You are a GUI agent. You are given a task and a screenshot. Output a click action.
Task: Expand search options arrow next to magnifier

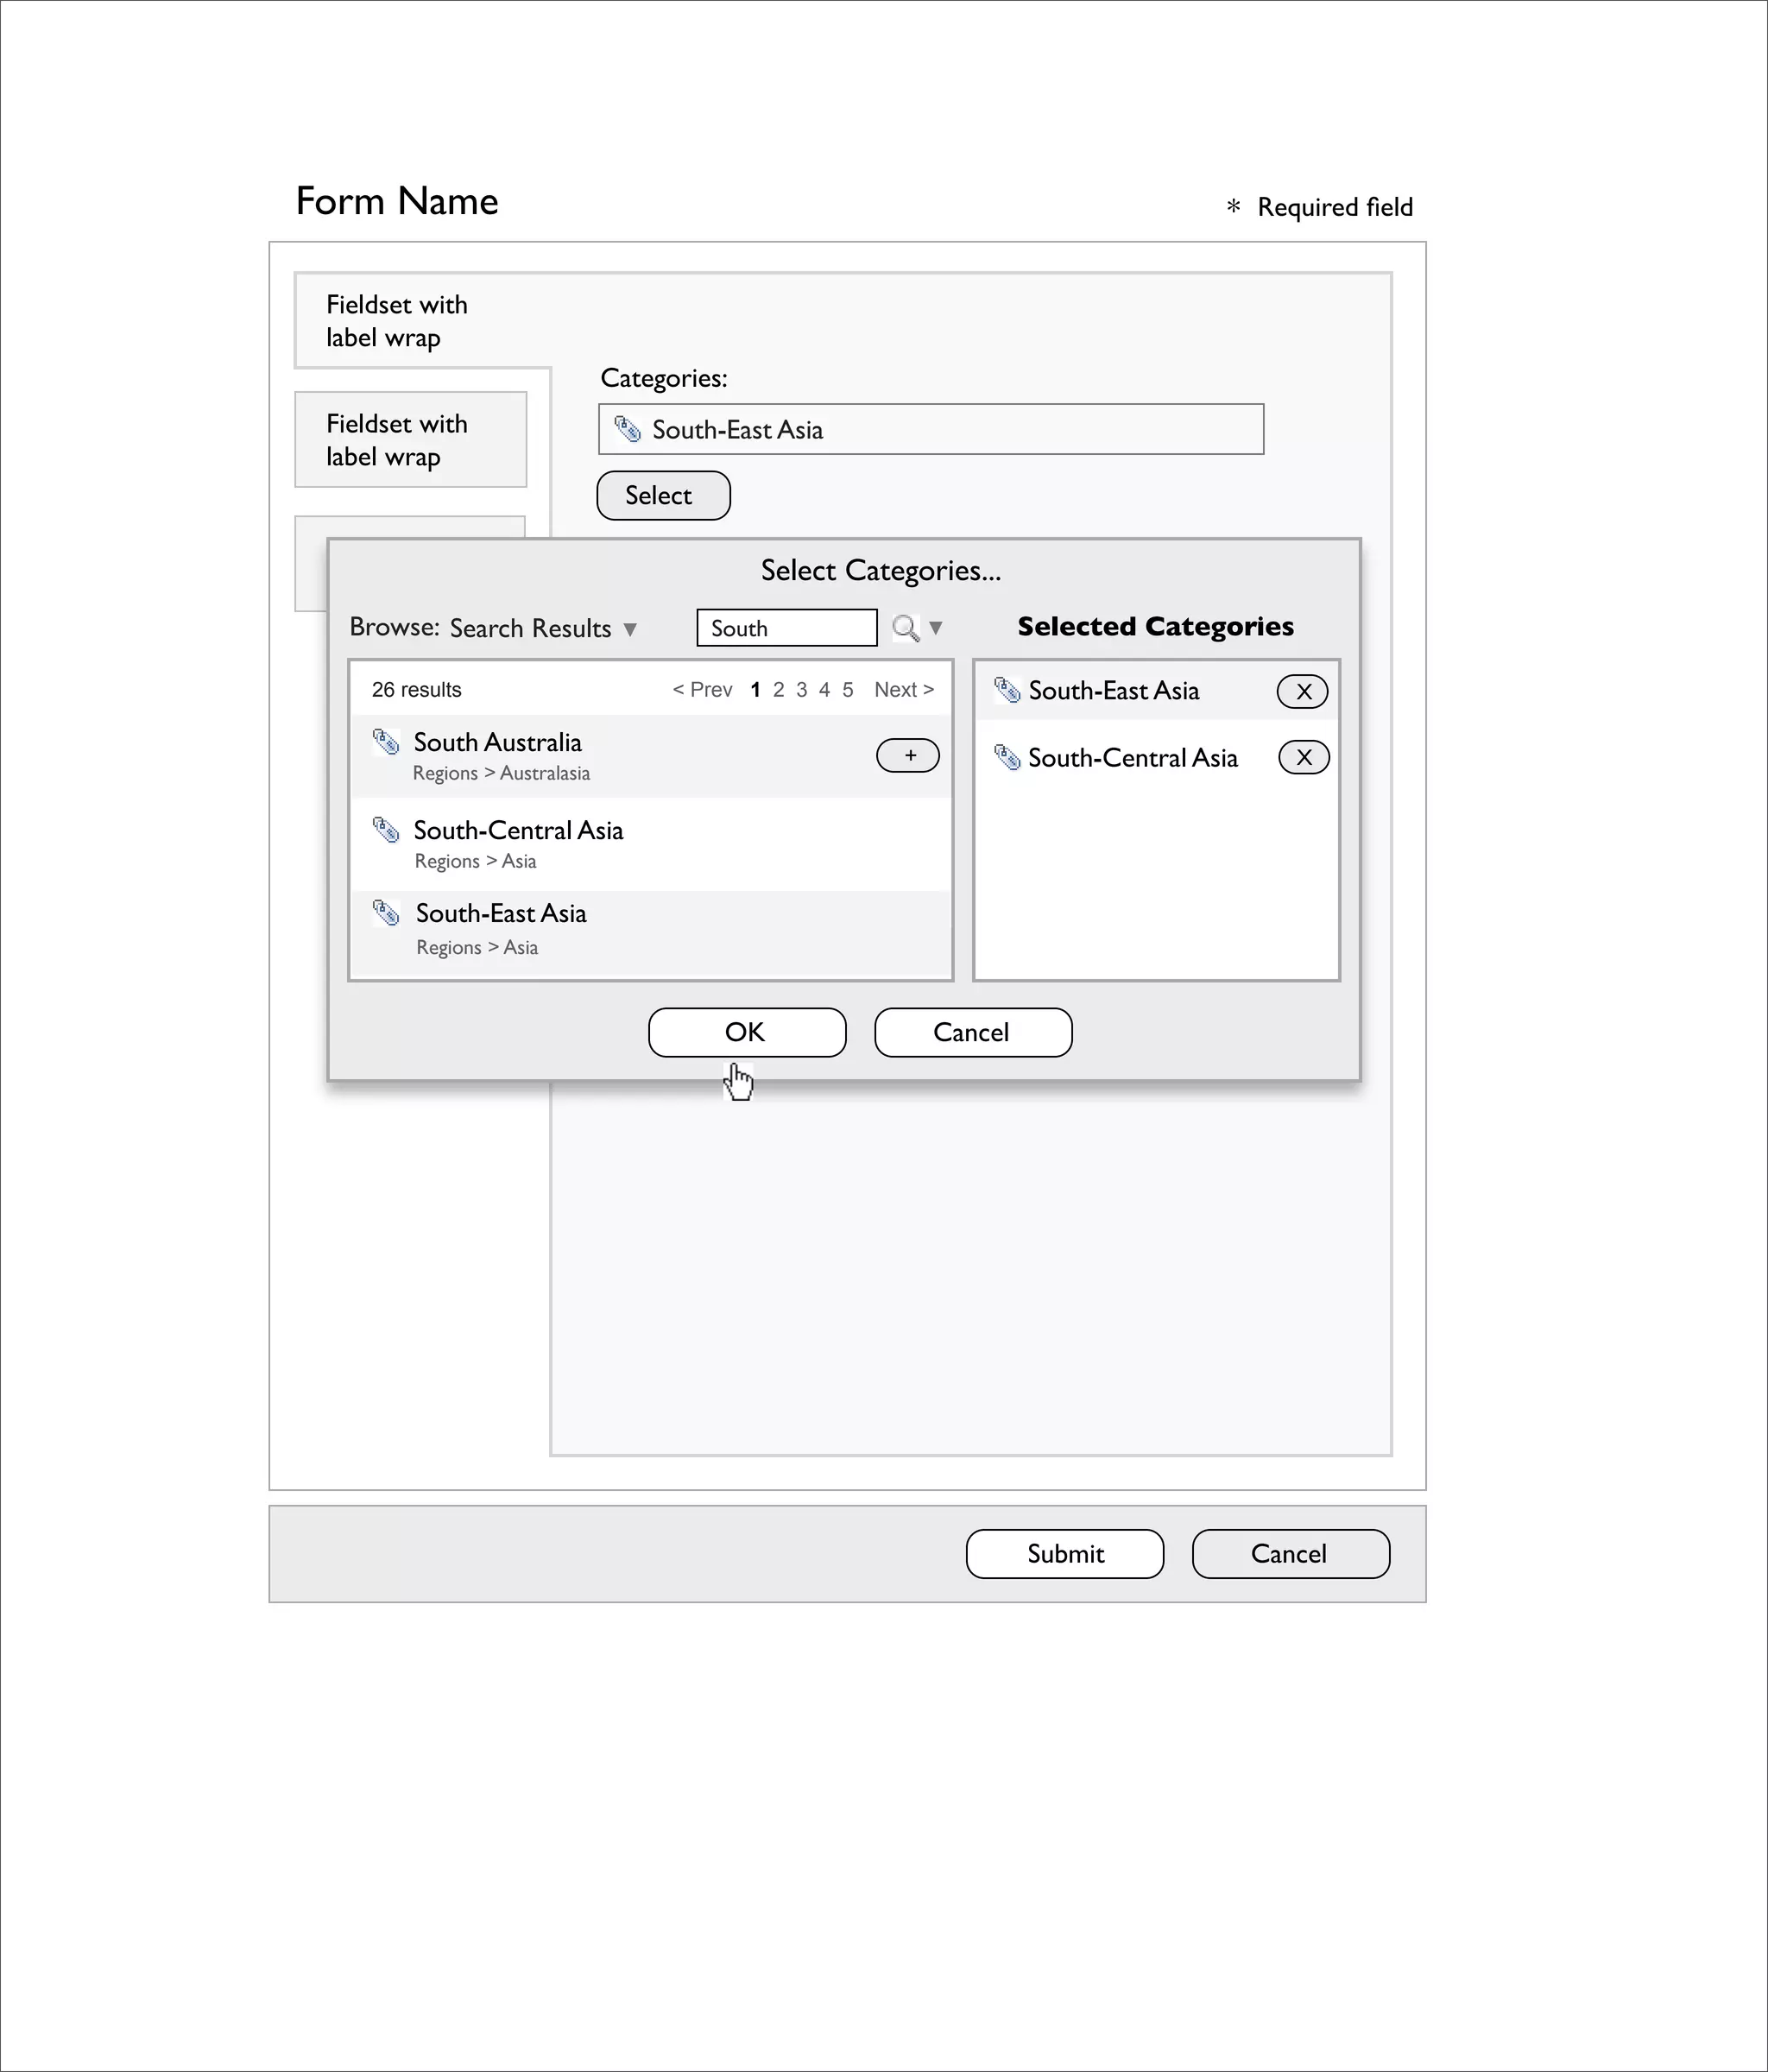[936, 628]
